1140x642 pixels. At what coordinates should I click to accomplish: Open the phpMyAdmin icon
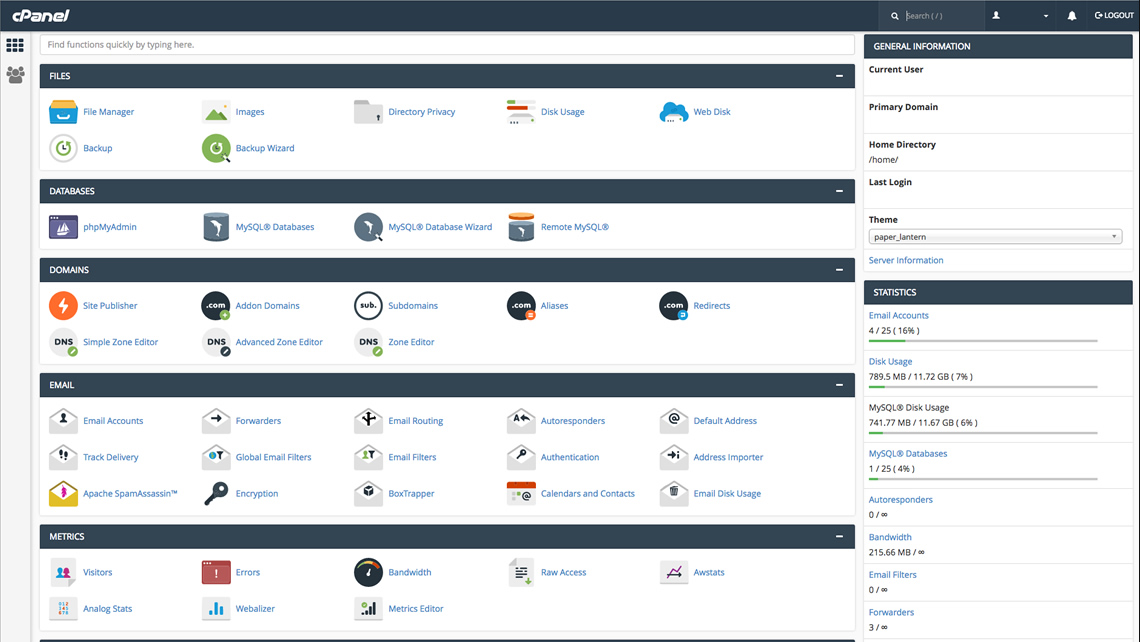tap(63, 227)
